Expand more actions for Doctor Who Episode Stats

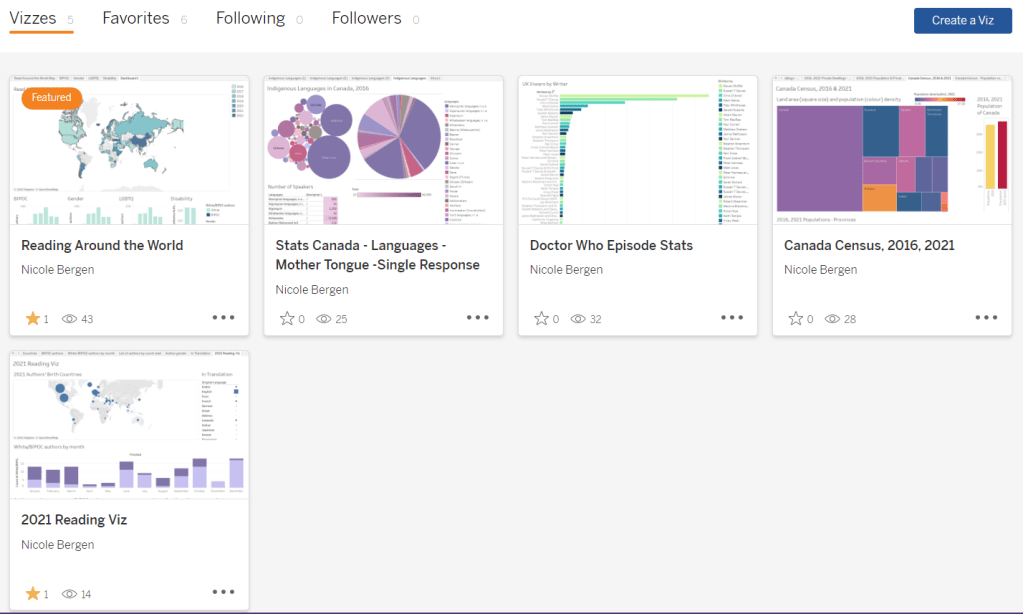click(731, 318)
